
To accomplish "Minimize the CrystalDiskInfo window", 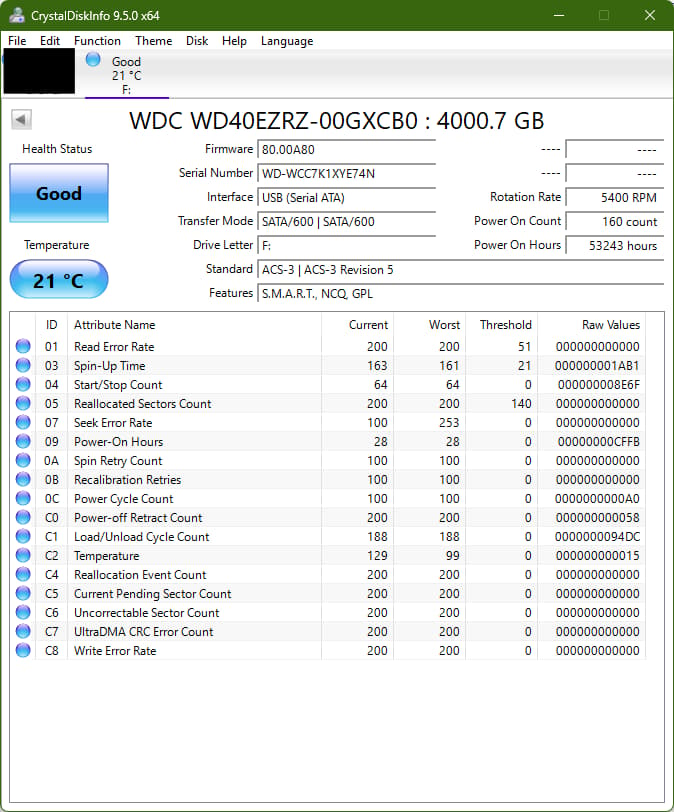I will tap(559, 15).
